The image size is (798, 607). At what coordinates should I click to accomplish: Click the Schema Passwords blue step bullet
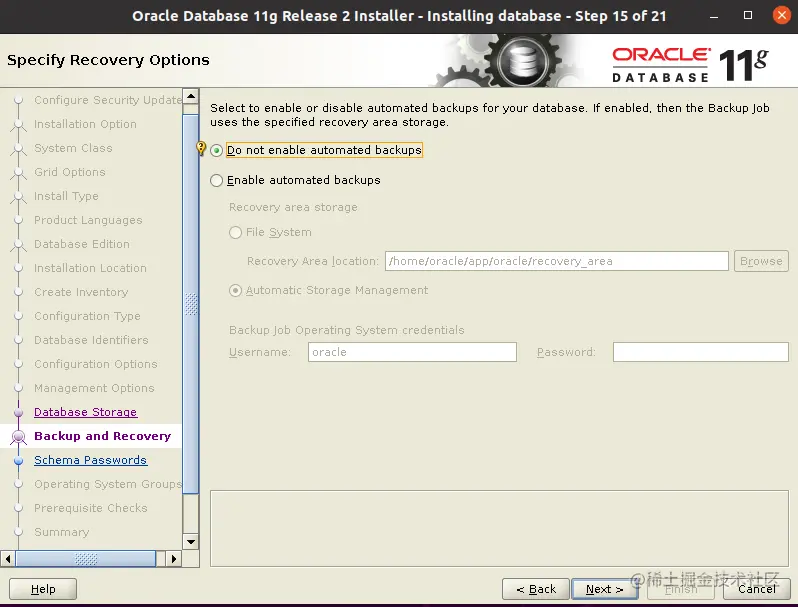click(18, 460)
